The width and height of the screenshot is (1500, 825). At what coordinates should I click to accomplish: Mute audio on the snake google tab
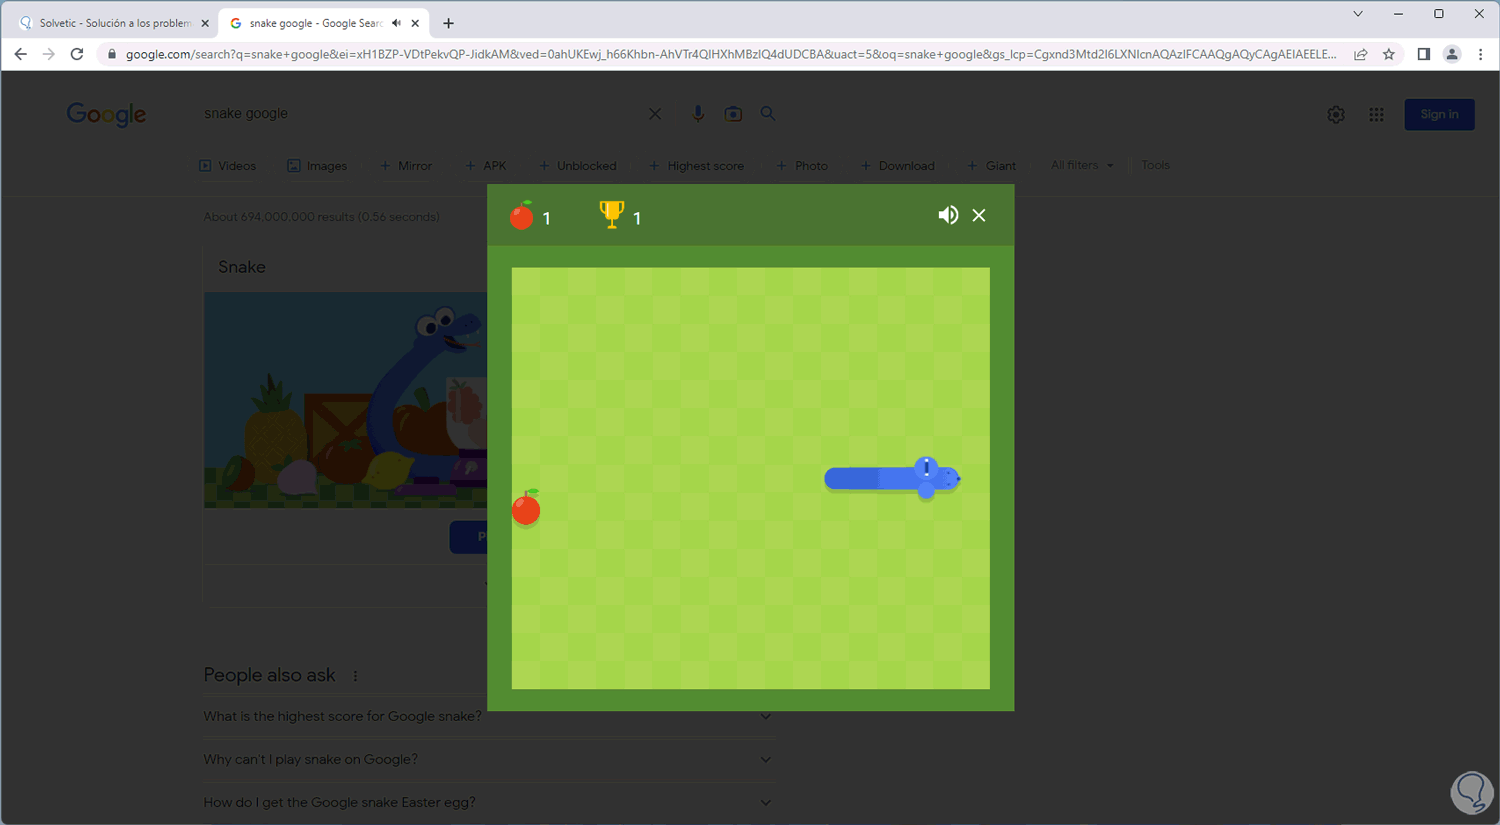pos(397,23)
